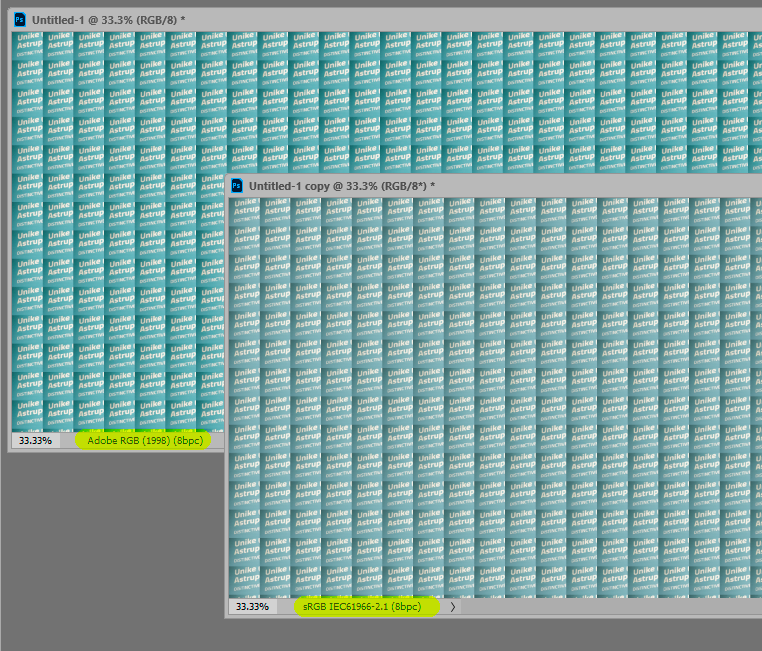The height and width of the screenshot is (651, 762).
Task: Select the Untitled-1 @ 33.3% title tab
Action: (108, 20)
